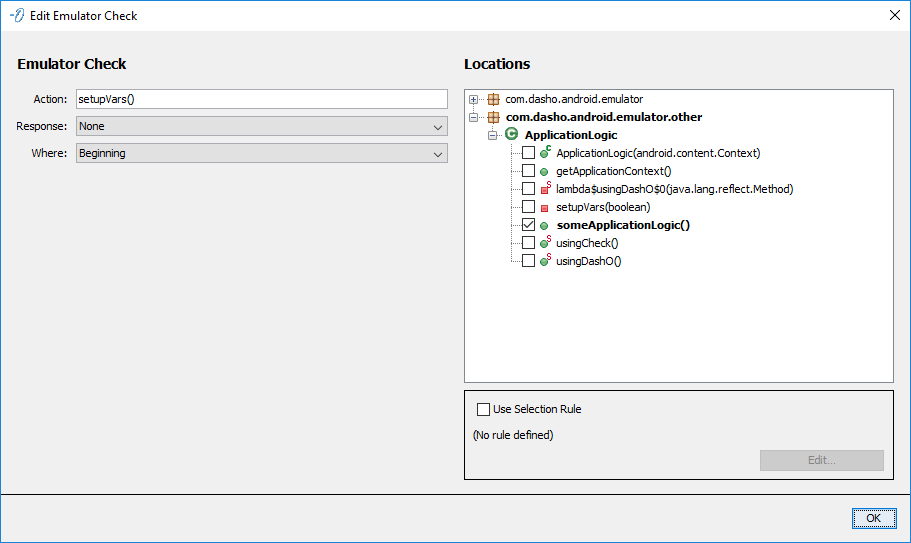Click the usingCheck() static method icon
This screenshot has height=543, width=911.
pyautogui.click(x=545, y=243)
